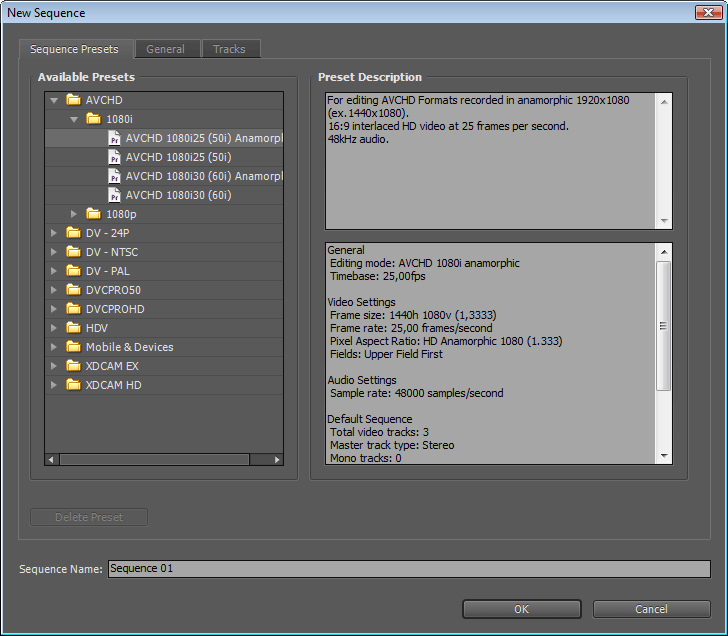Expand the DV - PAL presets
The width and height of the screenshot is (728, 636).
(x=53, y=271)
